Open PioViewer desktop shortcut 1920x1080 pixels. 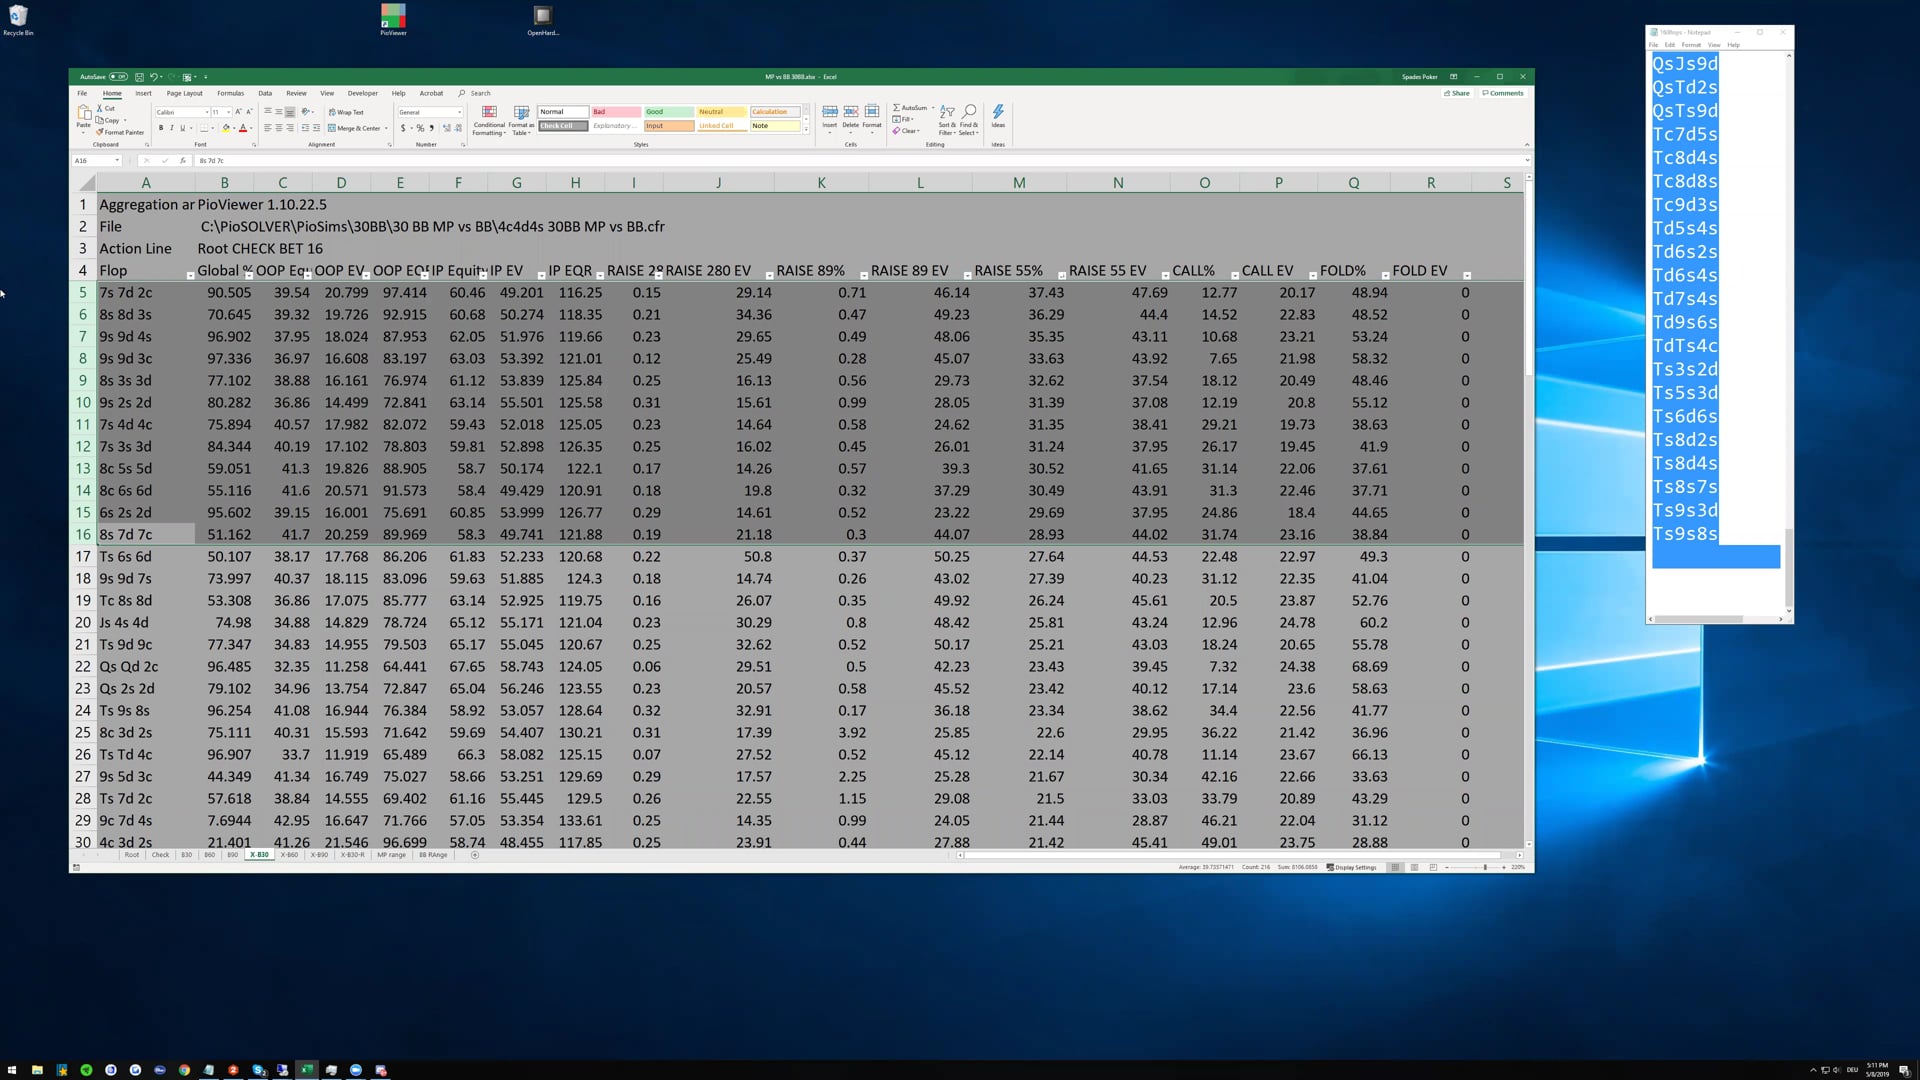coord(393,20)
